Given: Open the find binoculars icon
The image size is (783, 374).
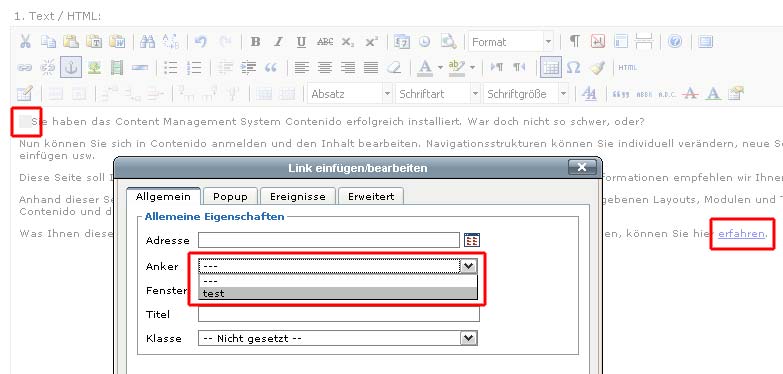Looking at the screenshot, I should point(147,41).
